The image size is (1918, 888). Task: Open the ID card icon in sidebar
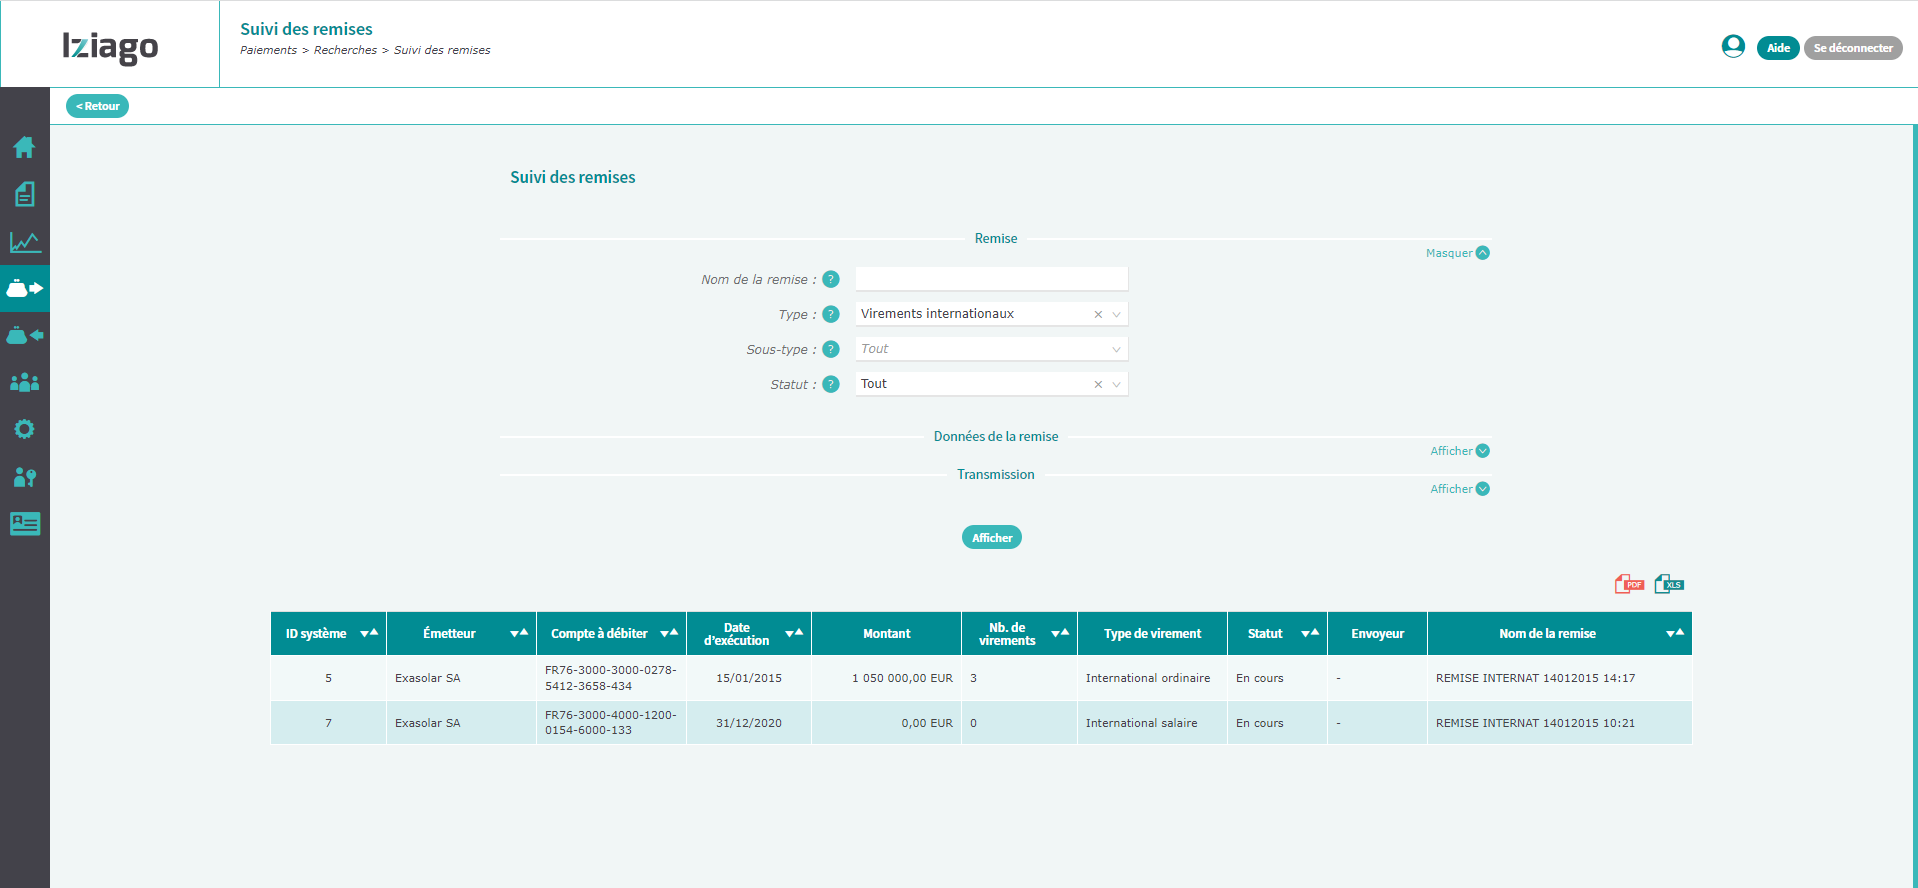coord(24,523)
